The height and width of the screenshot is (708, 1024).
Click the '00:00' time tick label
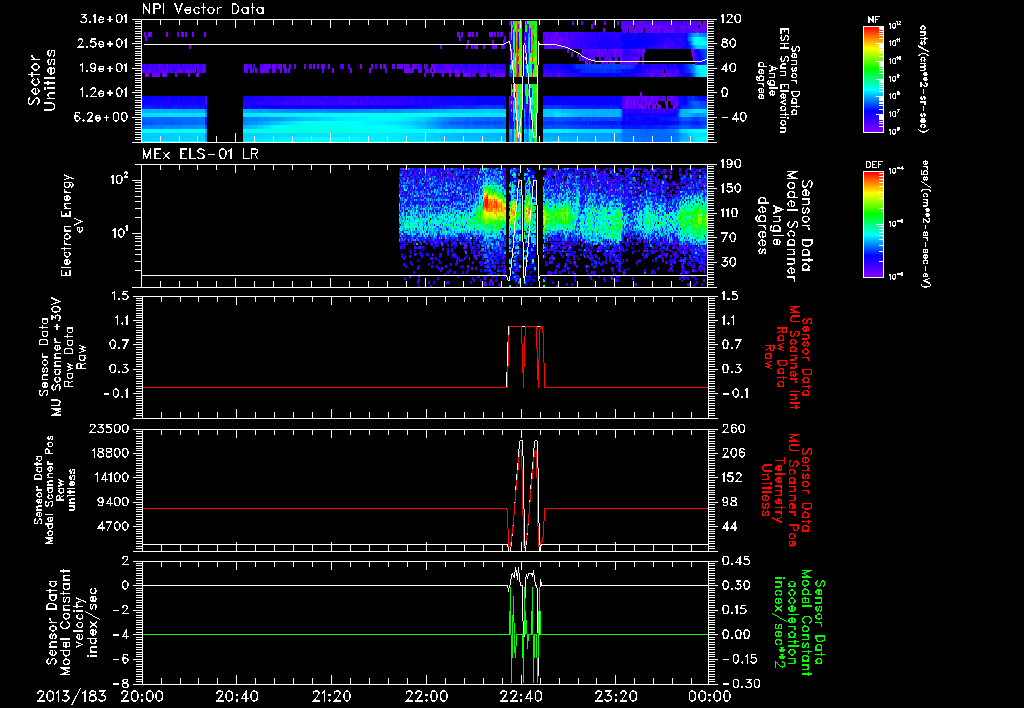coord(711,696)
